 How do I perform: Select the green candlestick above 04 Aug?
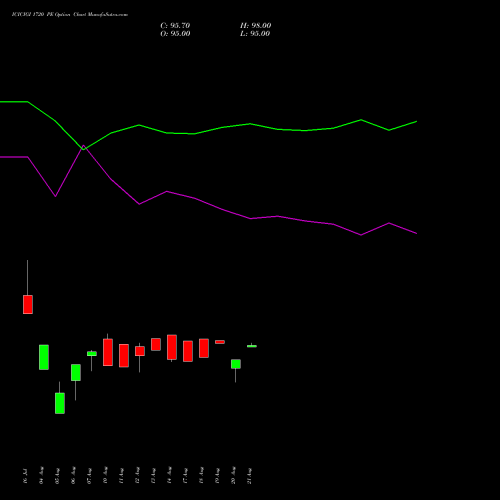(44, 357)
